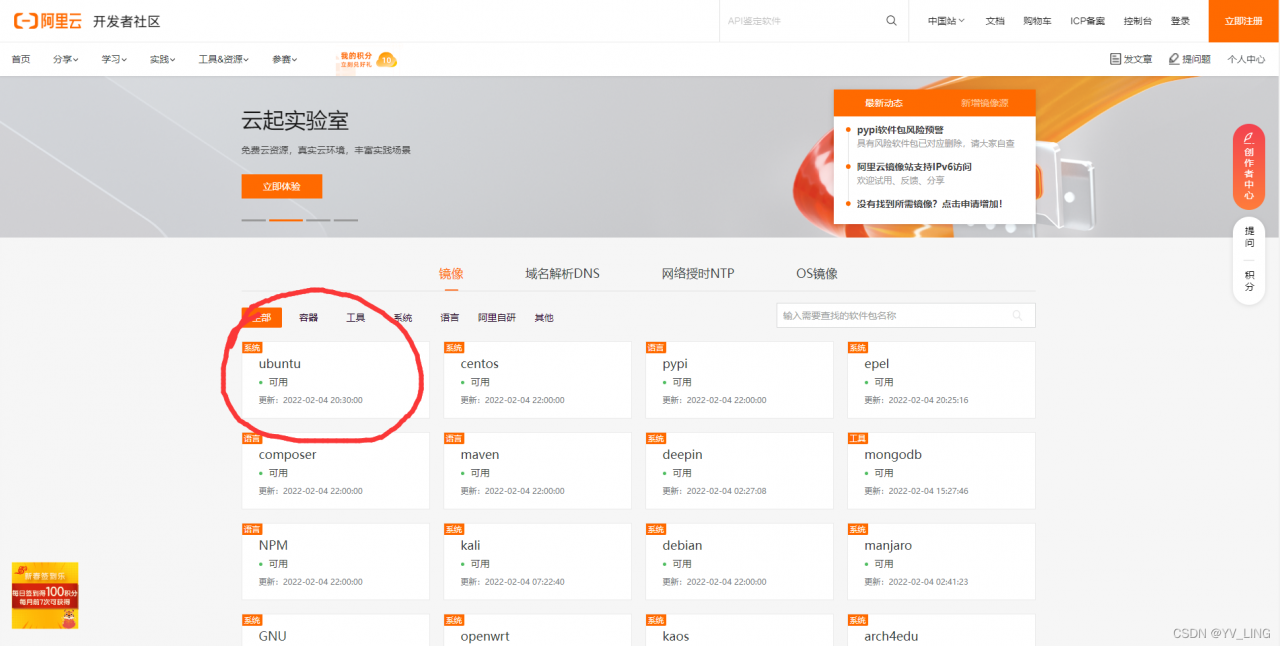Image resolution: width=1280 pixels, height=646 pixels.
Task: Filter mirrors by 语言
Action: pos(450,317)
